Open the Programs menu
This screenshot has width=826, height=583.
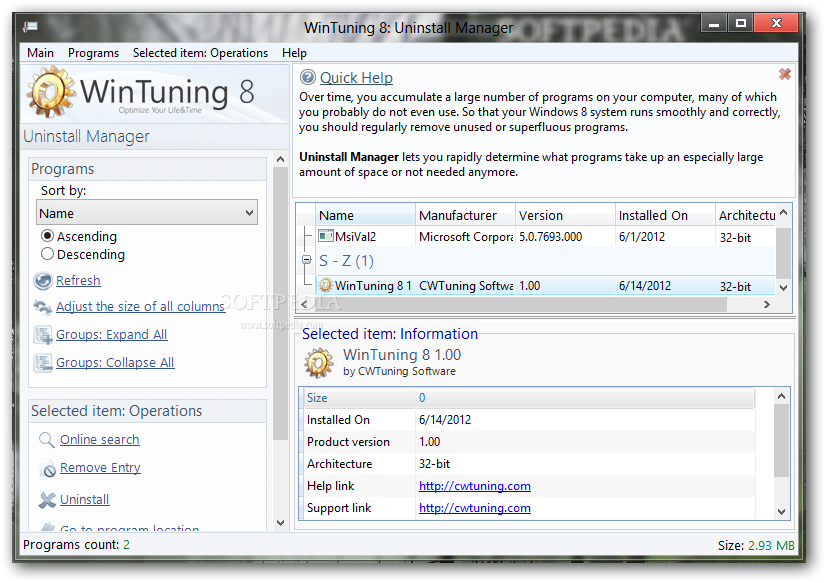(x=93, y=53)
